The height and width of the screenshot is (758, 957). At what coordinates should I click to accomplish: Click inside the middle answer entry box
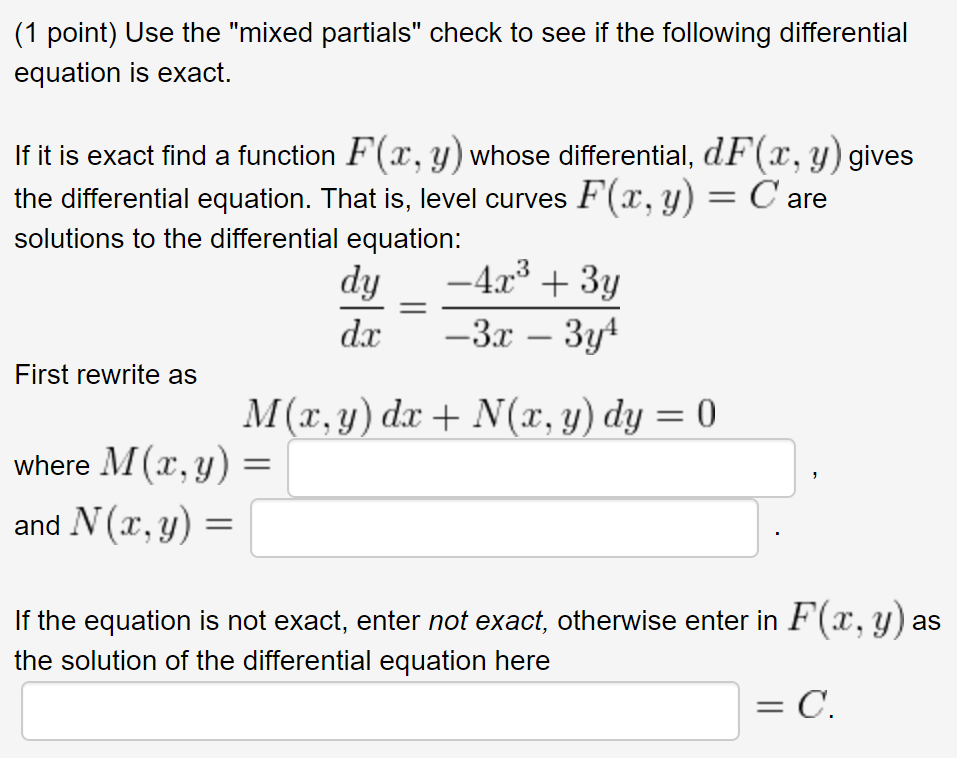coord(505,527)
